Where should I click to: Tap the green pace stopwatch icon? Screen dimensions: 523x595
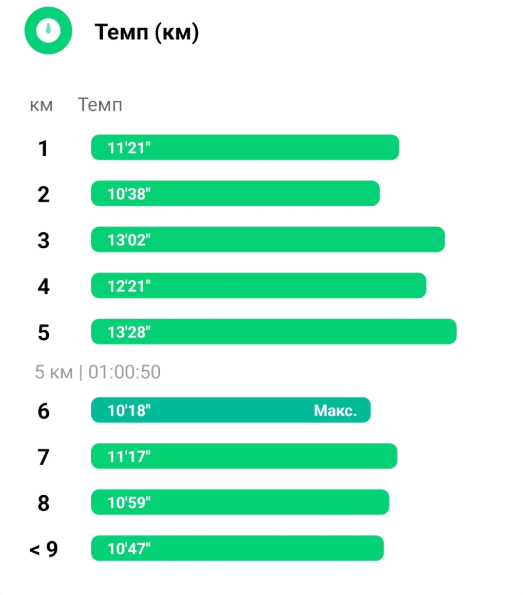pos(48,30)
